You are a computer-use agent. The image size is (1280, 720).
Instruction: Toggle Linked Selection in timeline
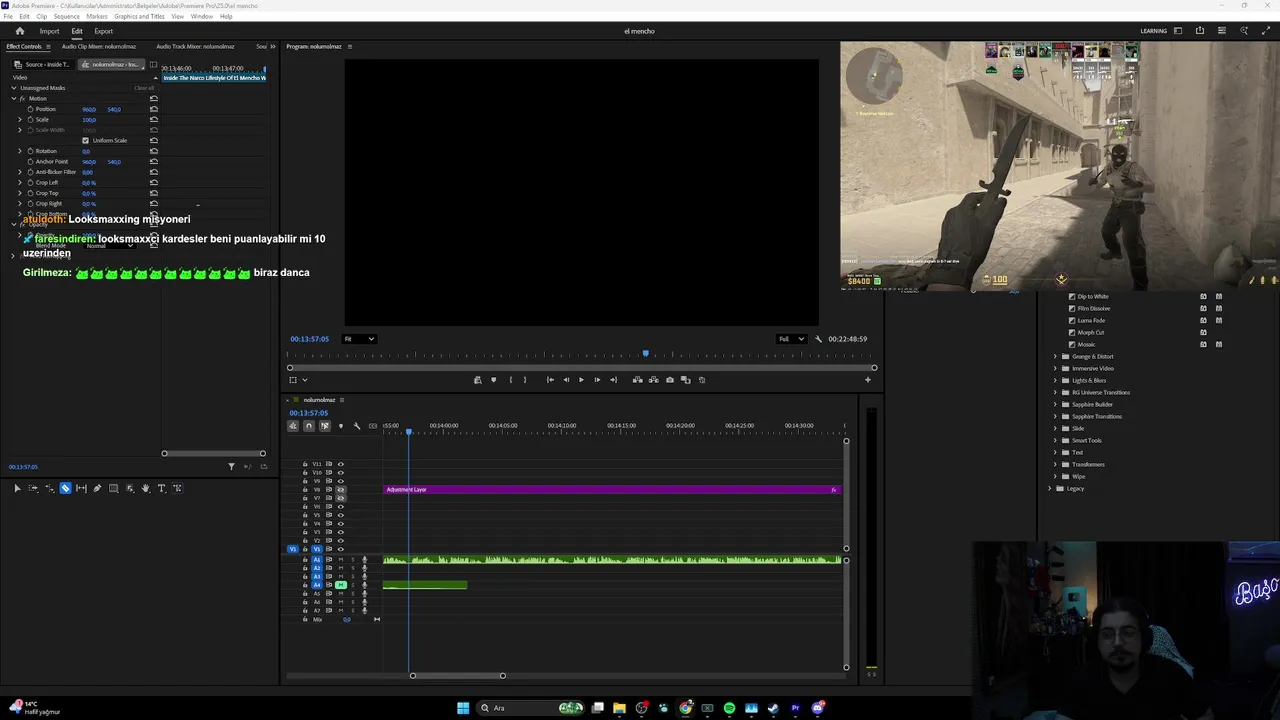coord(324,426)
